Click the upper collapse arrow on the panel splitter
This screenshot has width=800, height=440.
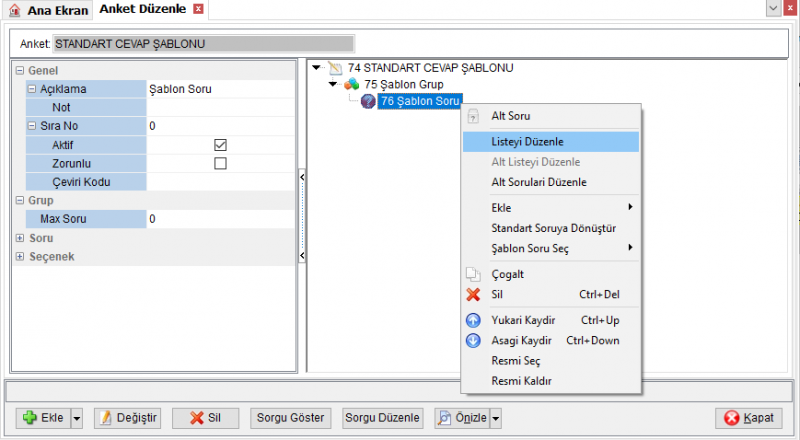[302, 177]
